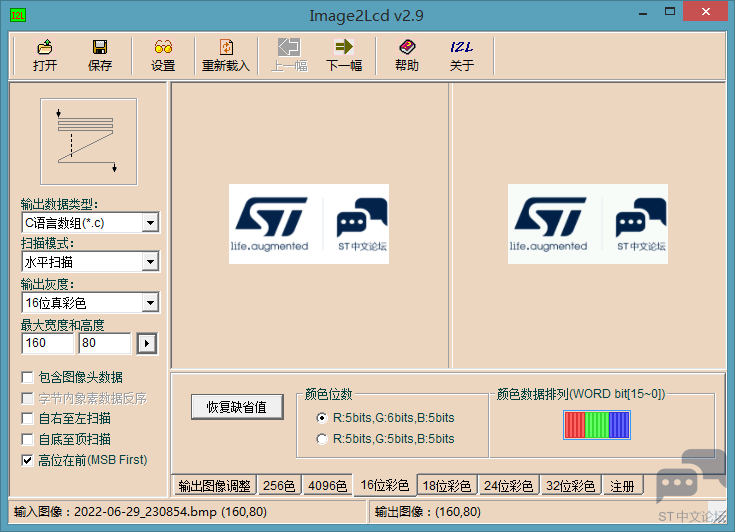Viewport: 735px width, 532px height.
Task: Click the I2L application icon in title bar
Action: (18, 15)
